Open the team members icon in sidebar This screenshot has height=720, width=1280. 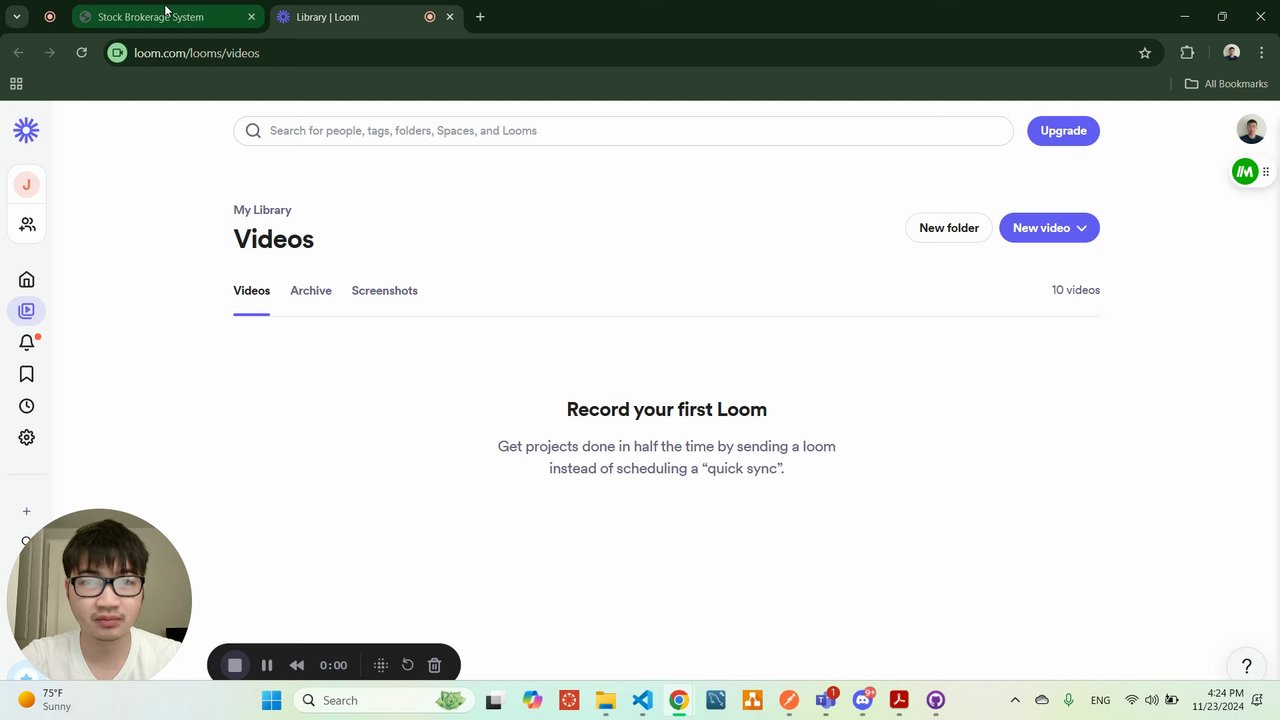coord(27,225)
